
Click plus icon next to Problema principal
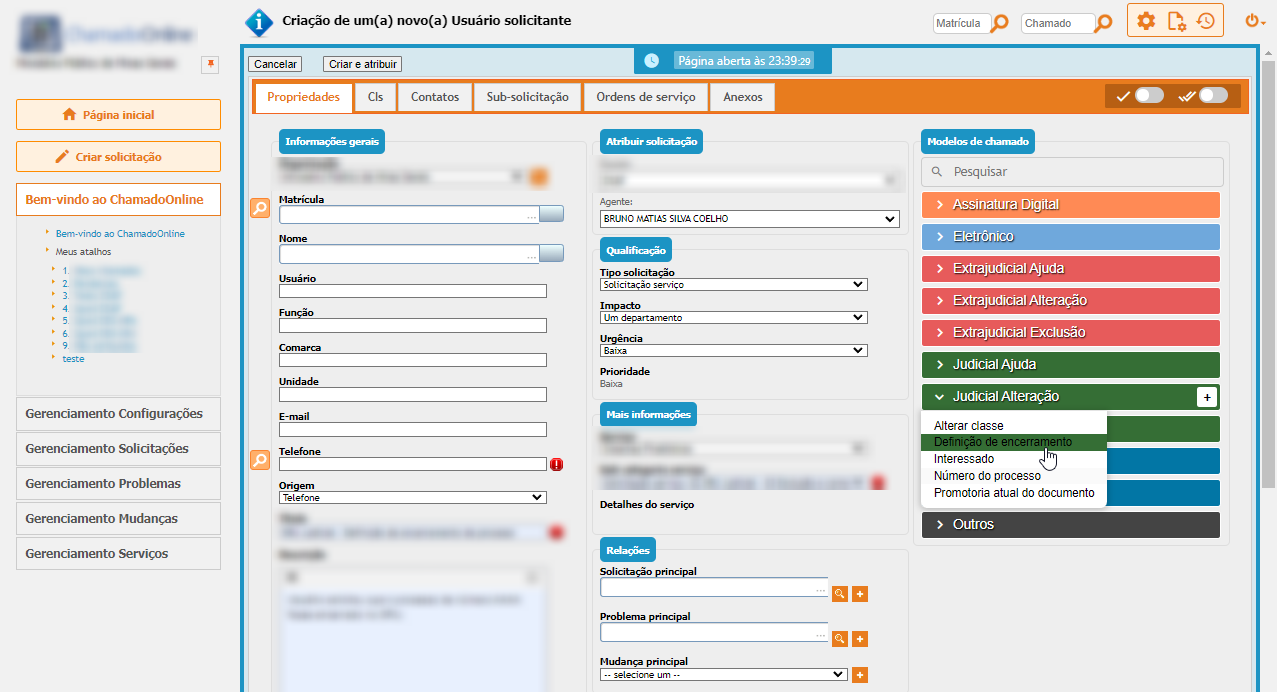(x=859, y=639)
